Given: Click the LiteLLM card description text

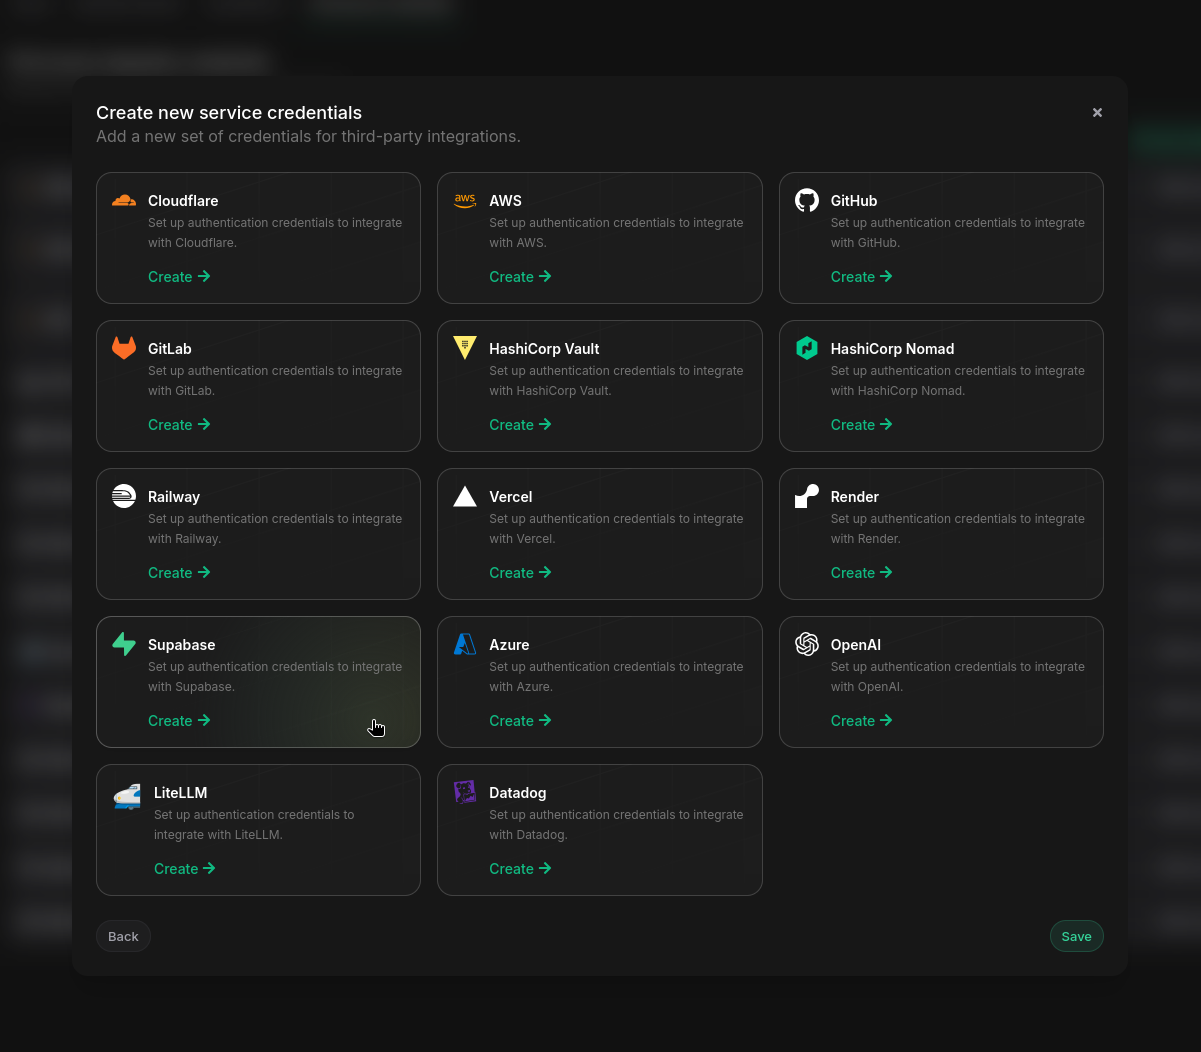Looking at the screenshot, I should [x=254, y=825].
